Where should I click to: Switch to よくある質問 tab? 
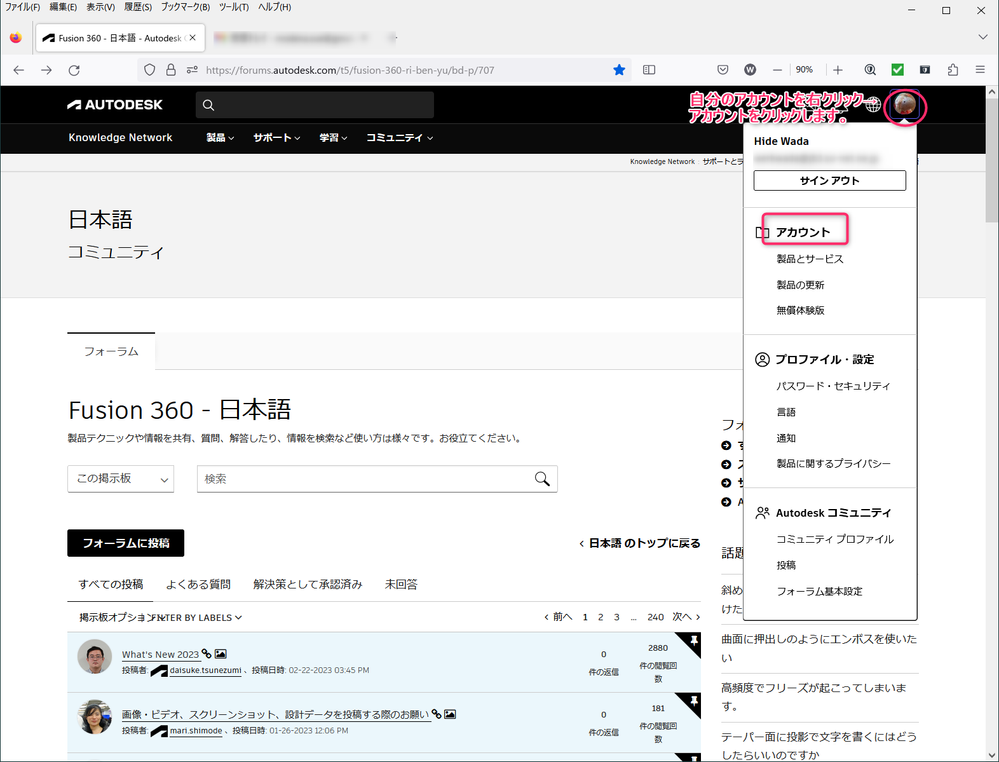click(198, 584)
